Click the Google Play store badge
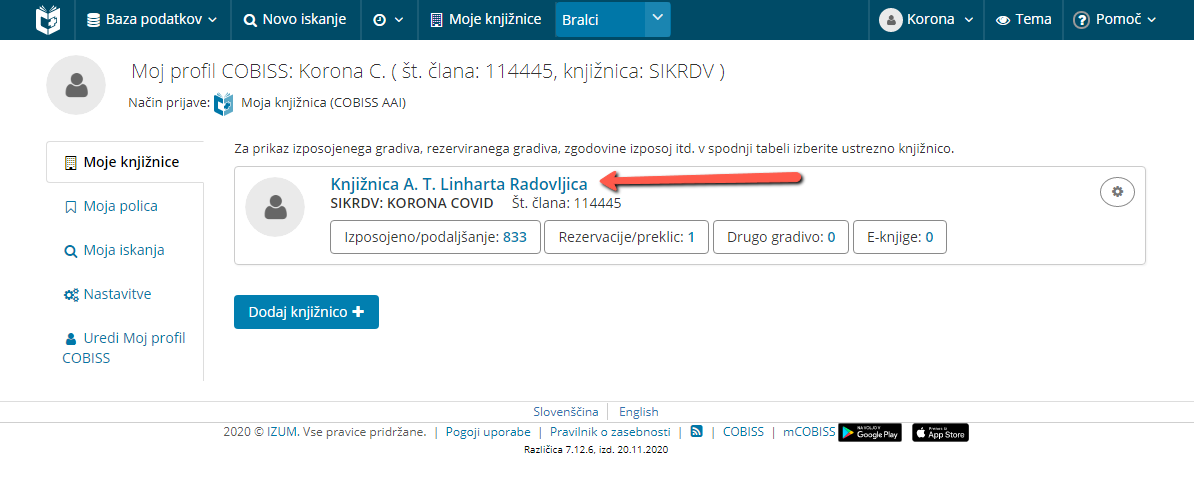This screenshot has height=501, width=1194. (x=870, y=432)
